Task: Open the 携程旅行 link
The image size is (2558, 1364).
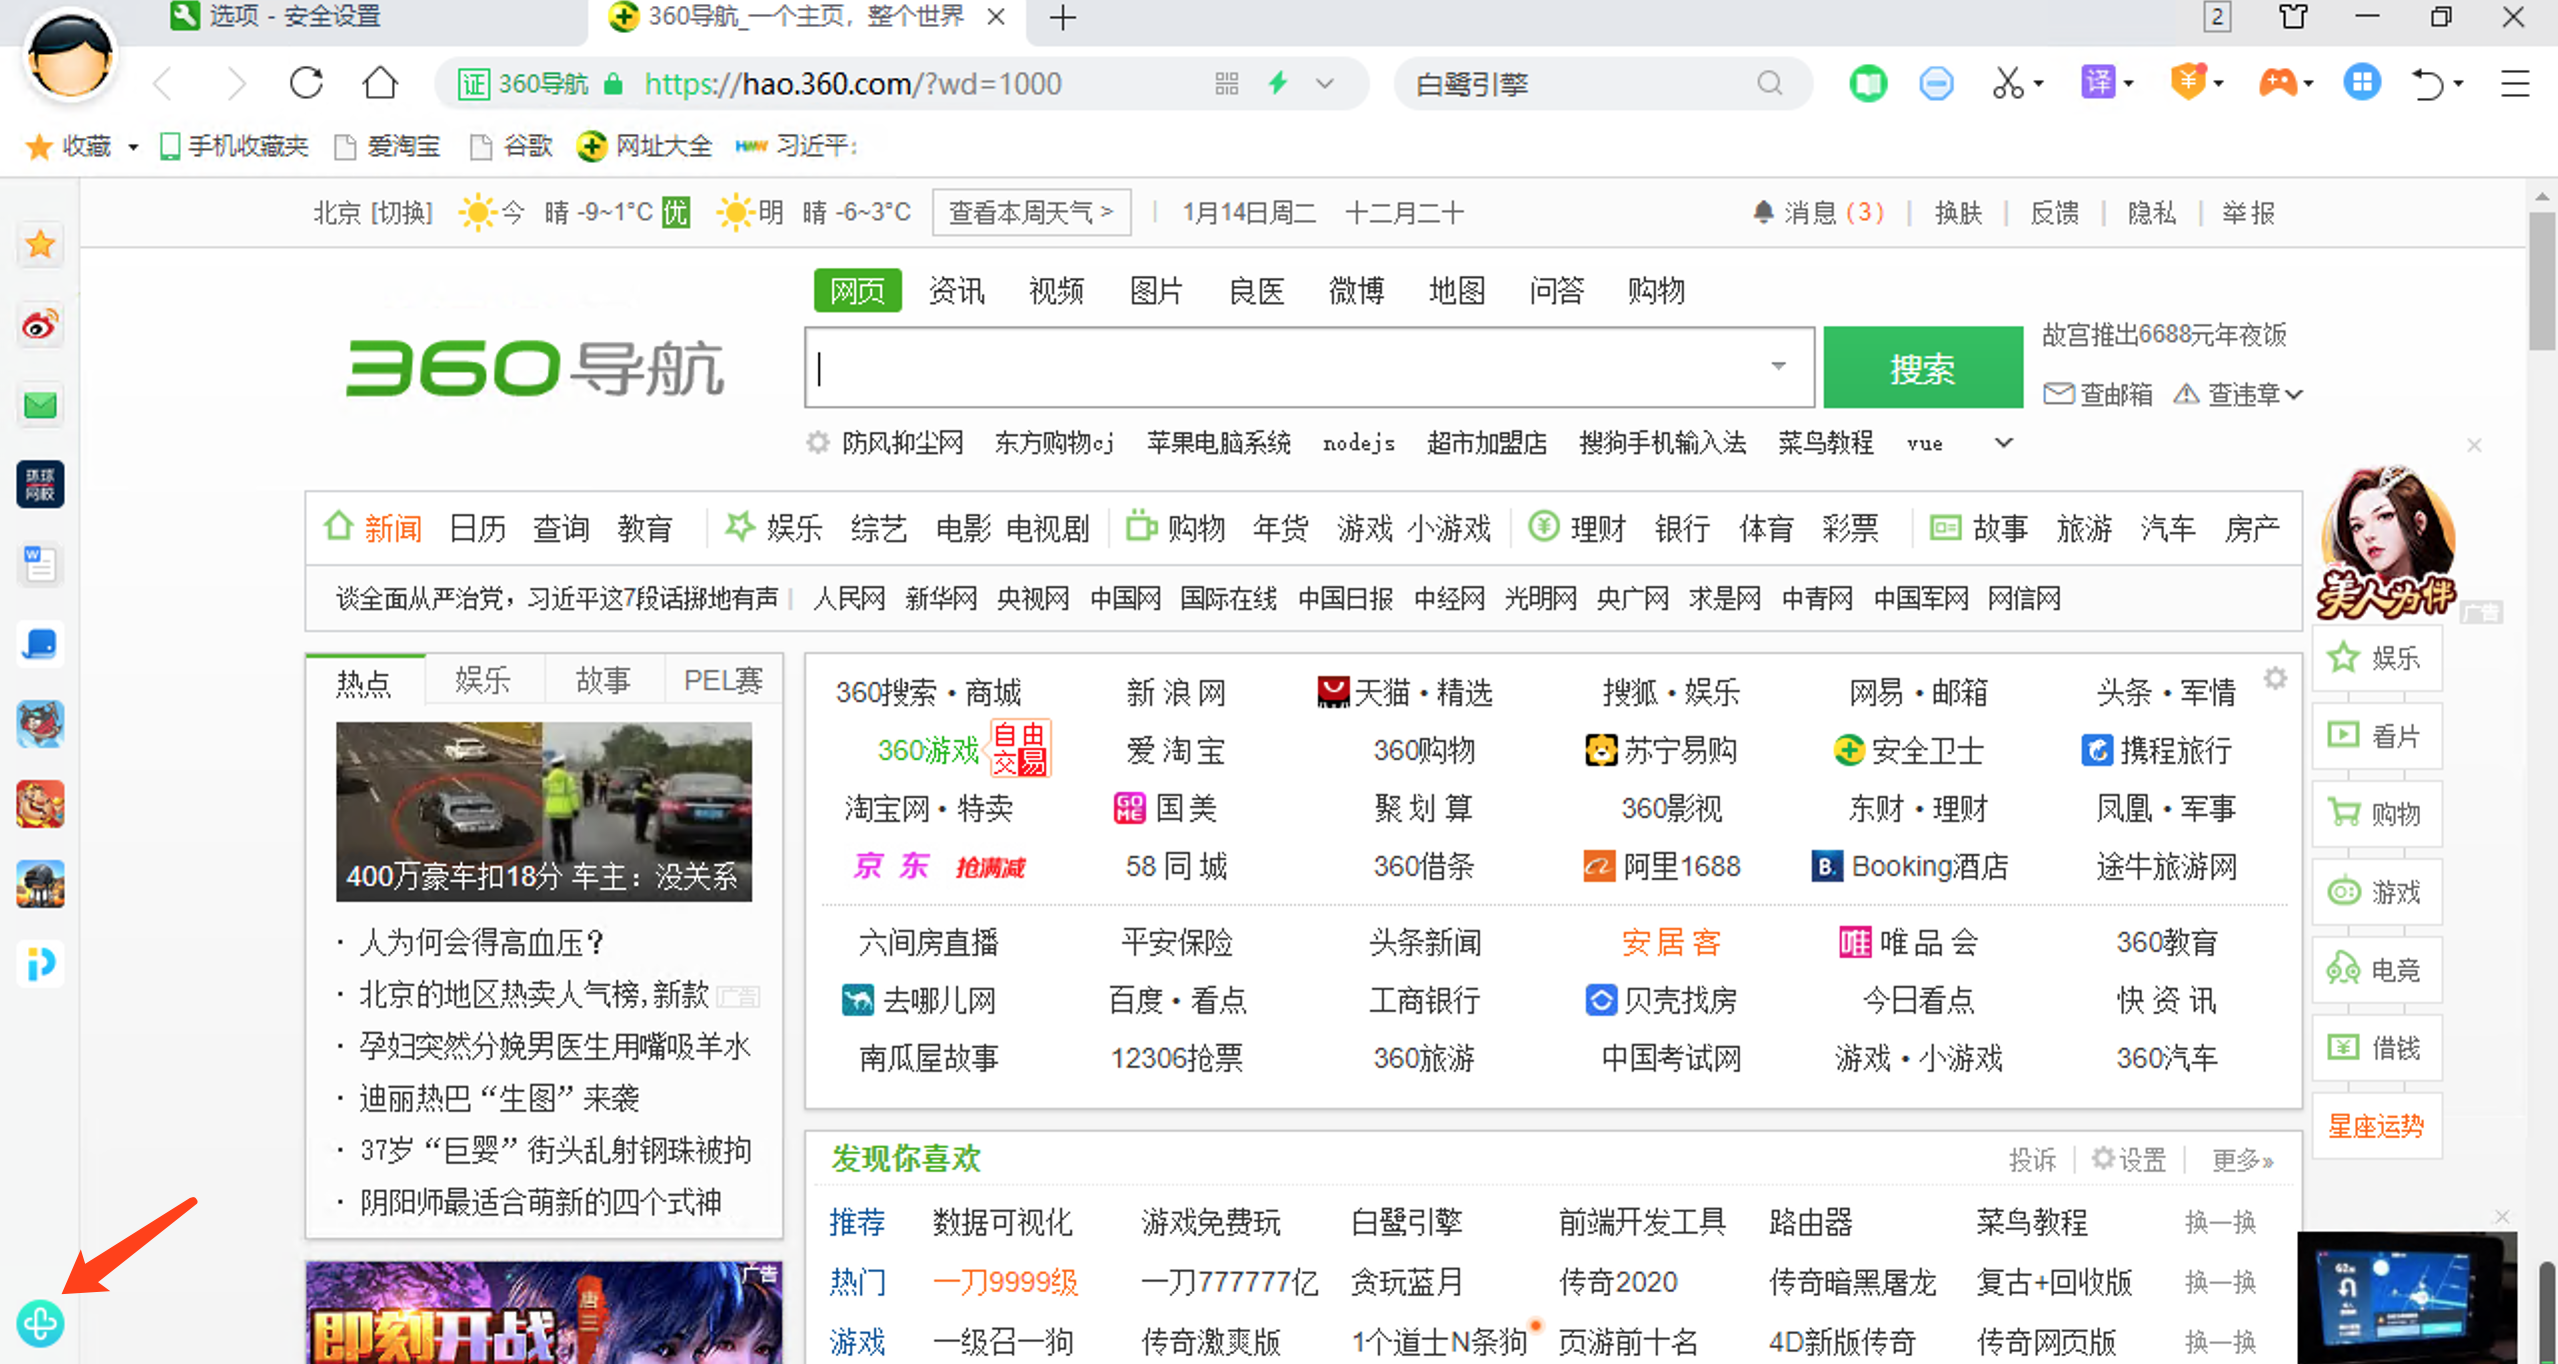Action: point(2156,750)
